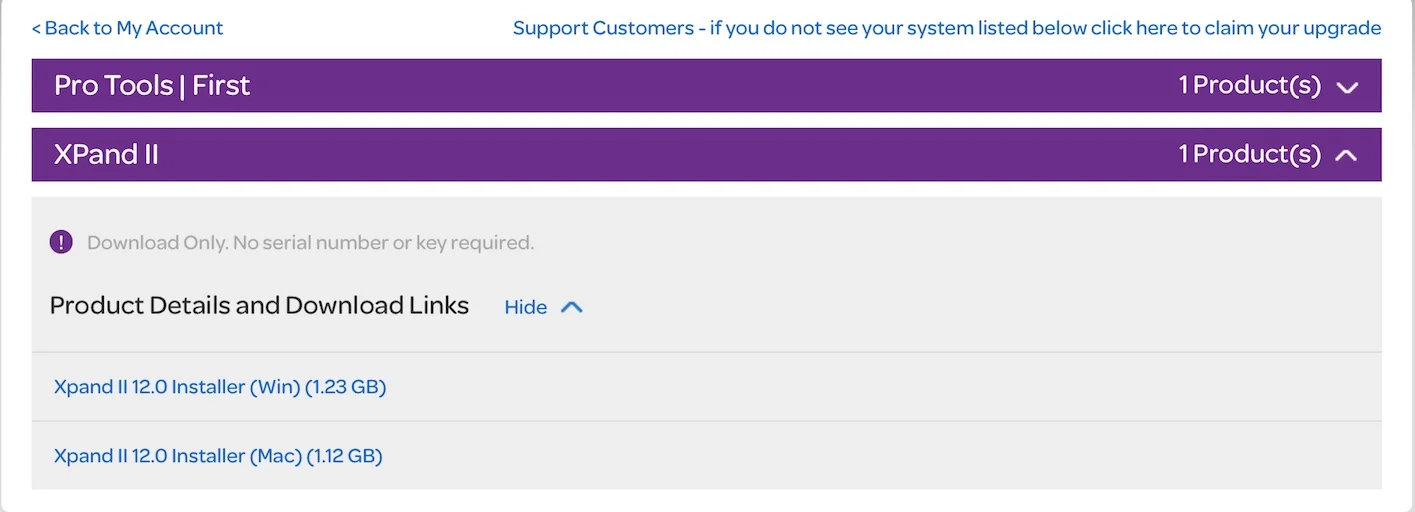Image resolution: width=1415 pixels, height=512 pixels.
Task: Click the 1.23 GB size on the Win installer
Action: click(346, 387)
